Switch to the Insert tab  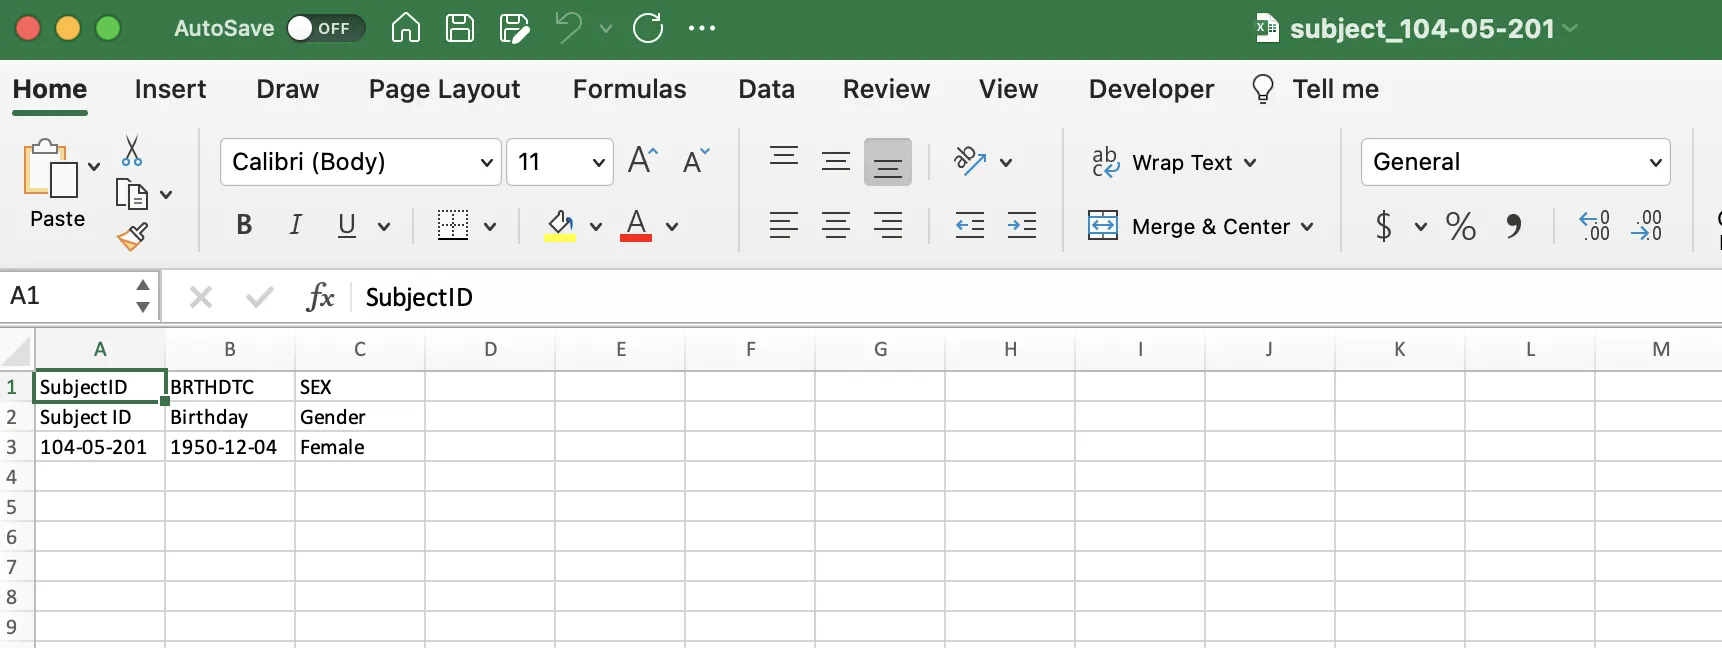(x=170, y=89)
